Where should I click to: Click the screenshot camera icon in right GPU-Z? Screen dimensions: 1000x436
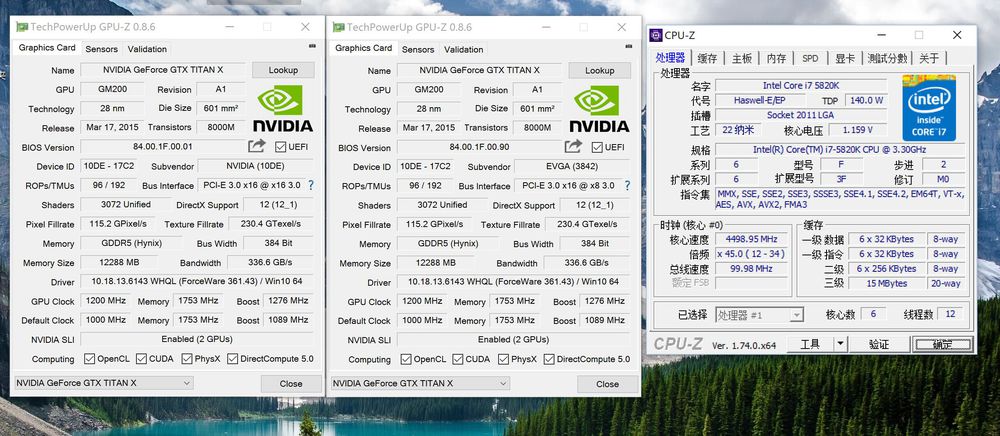[x=629, y=47]
